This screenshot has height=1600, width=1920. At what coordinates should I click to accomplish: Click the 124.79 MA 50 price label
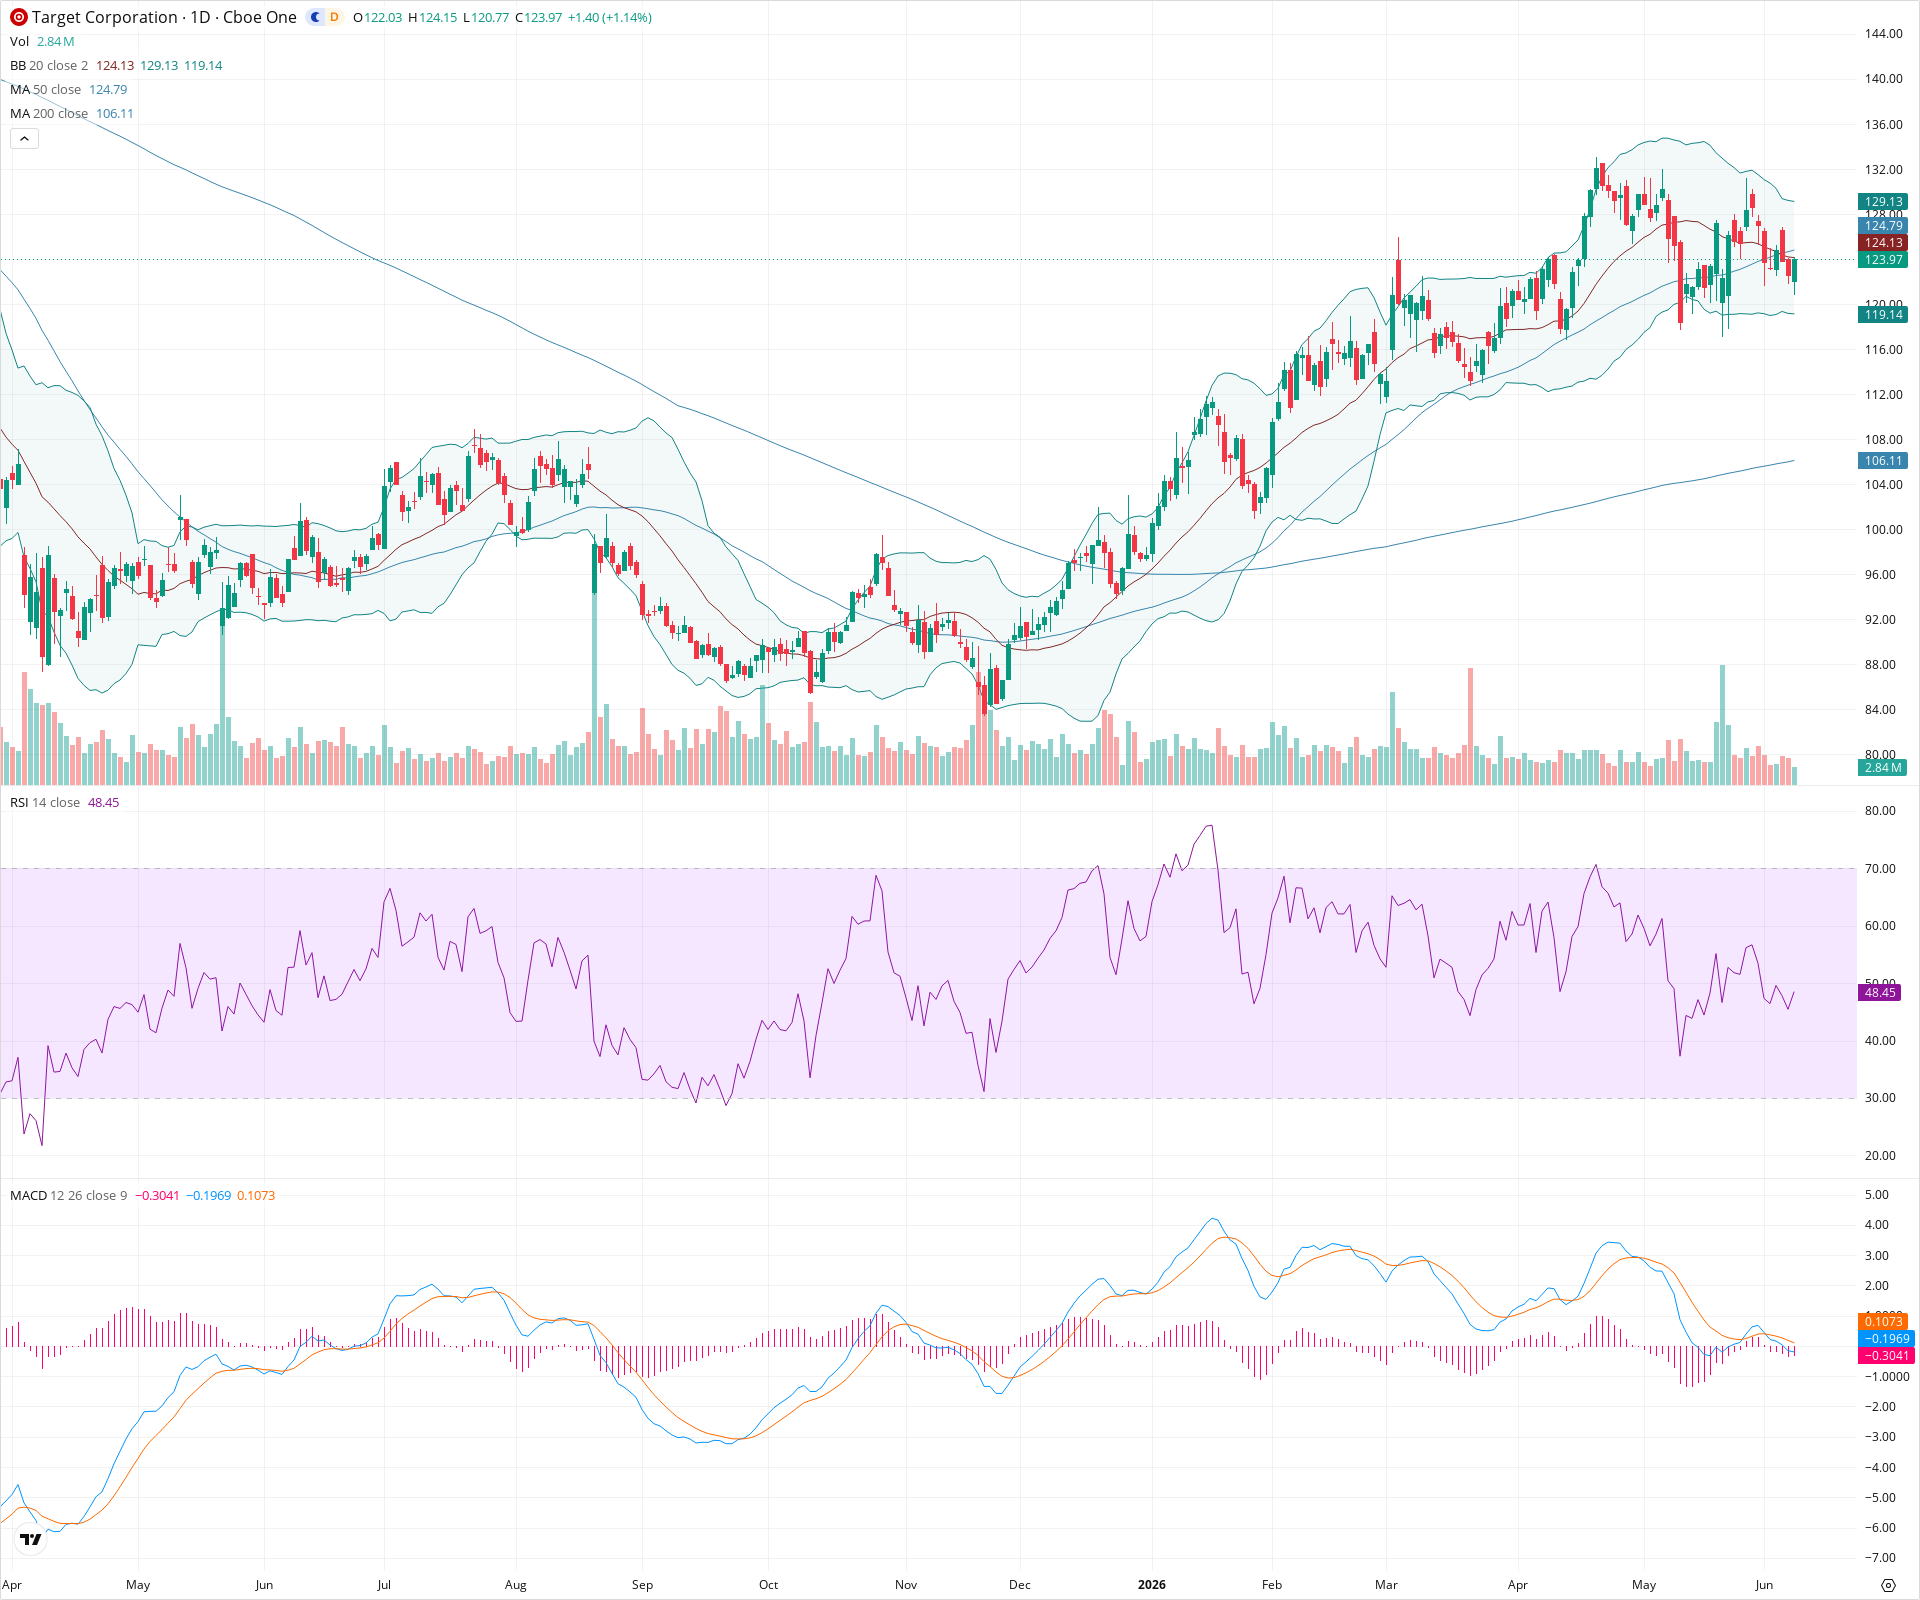pyautogui.click(x=1883, y=226)
